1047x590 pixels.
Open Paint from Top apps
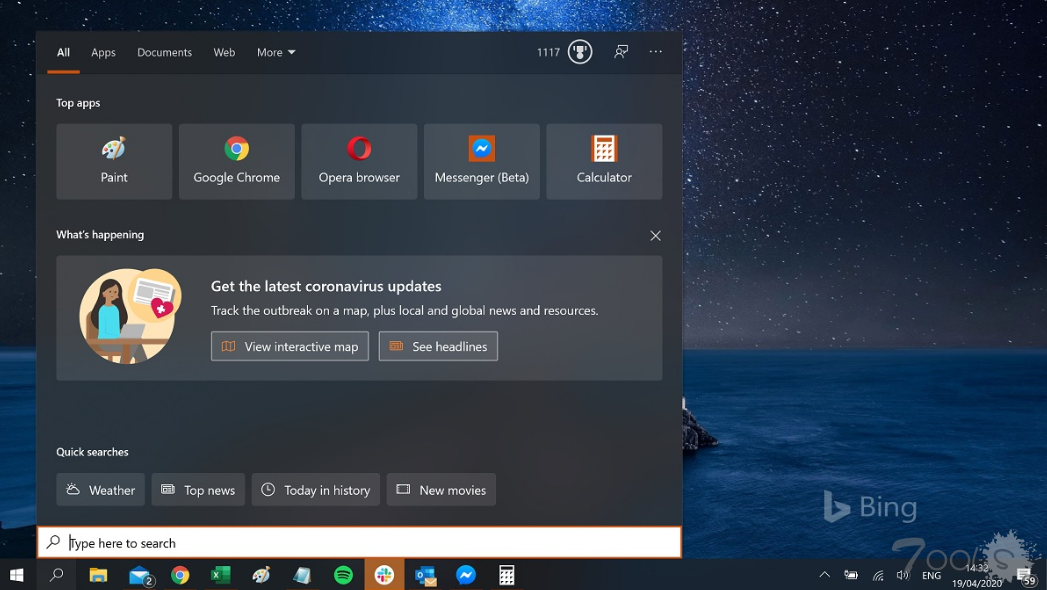click(113, 161)
